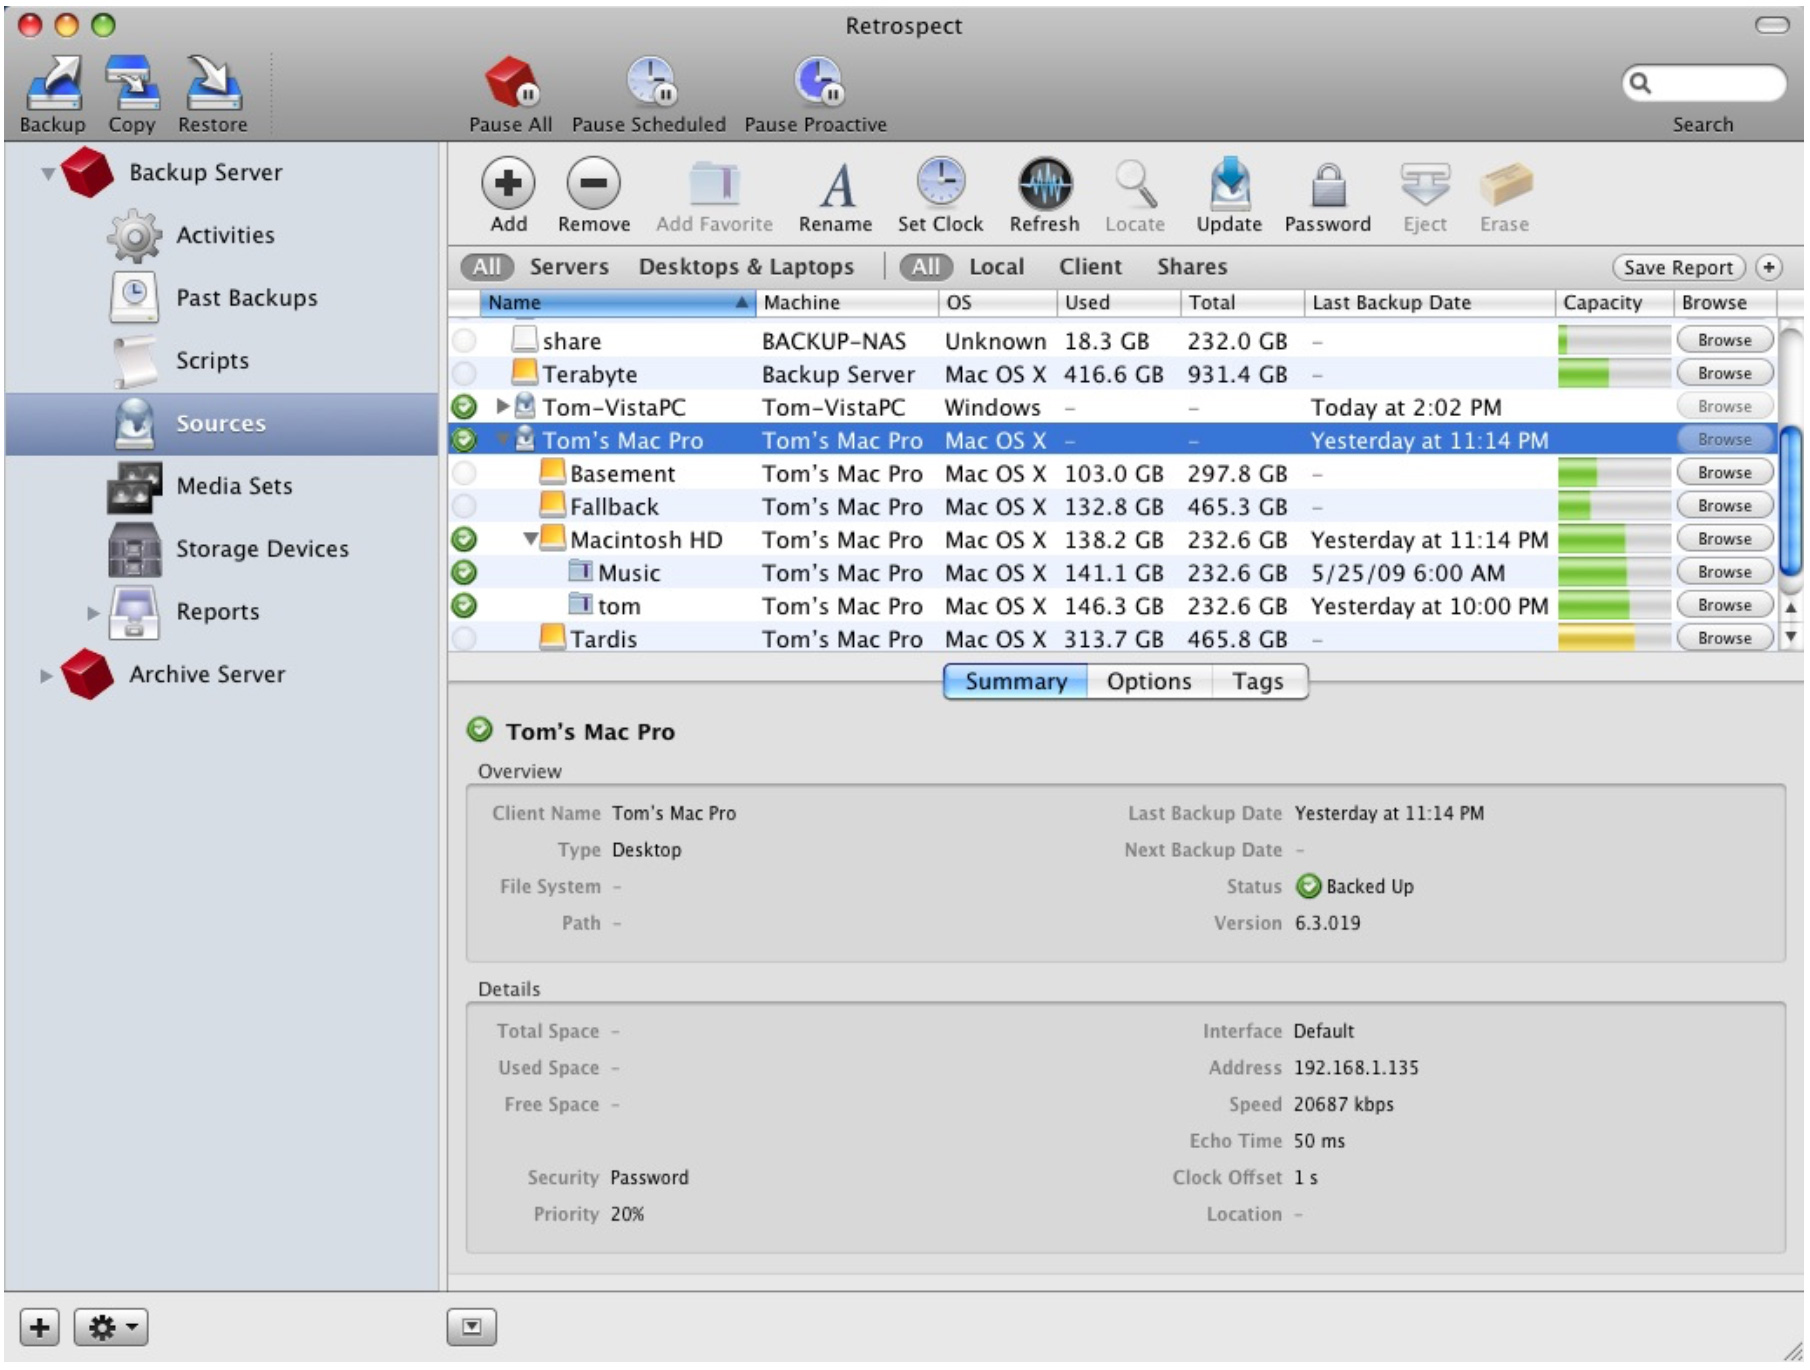Click Pause Scheduled clock icon
The height and width of the screenshot is (1370, 1810).
[x=651, y=82]
